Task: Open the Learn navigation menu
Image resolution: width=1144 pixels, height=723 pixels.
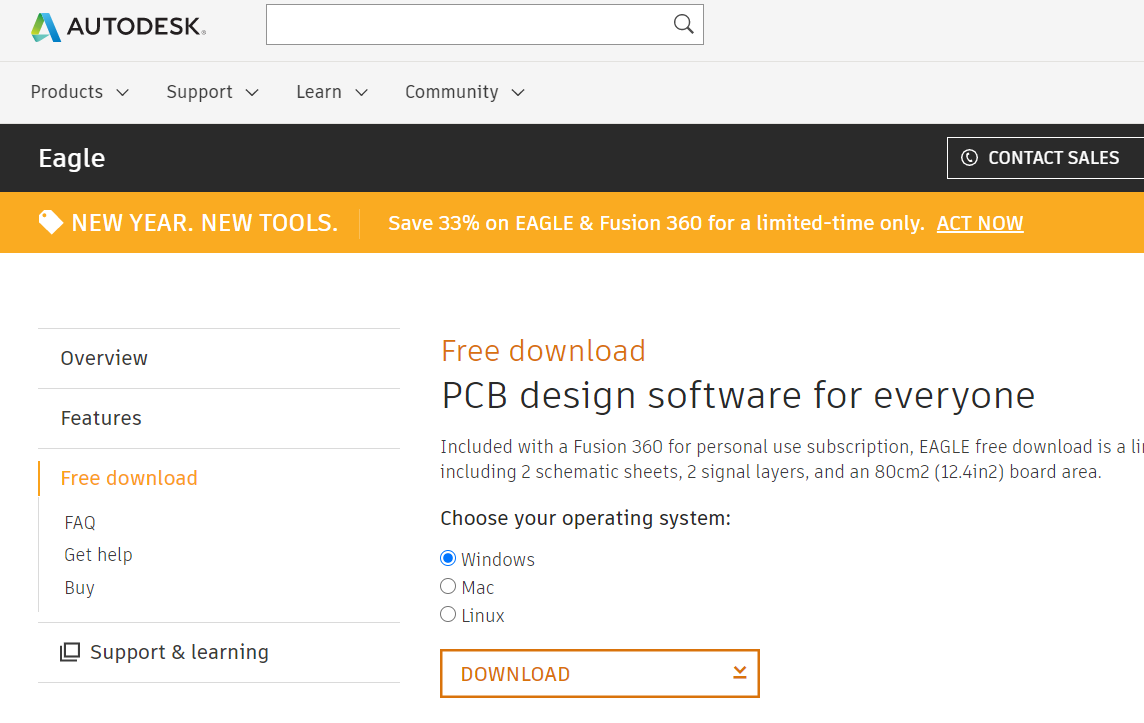Action: click(332, 92)
